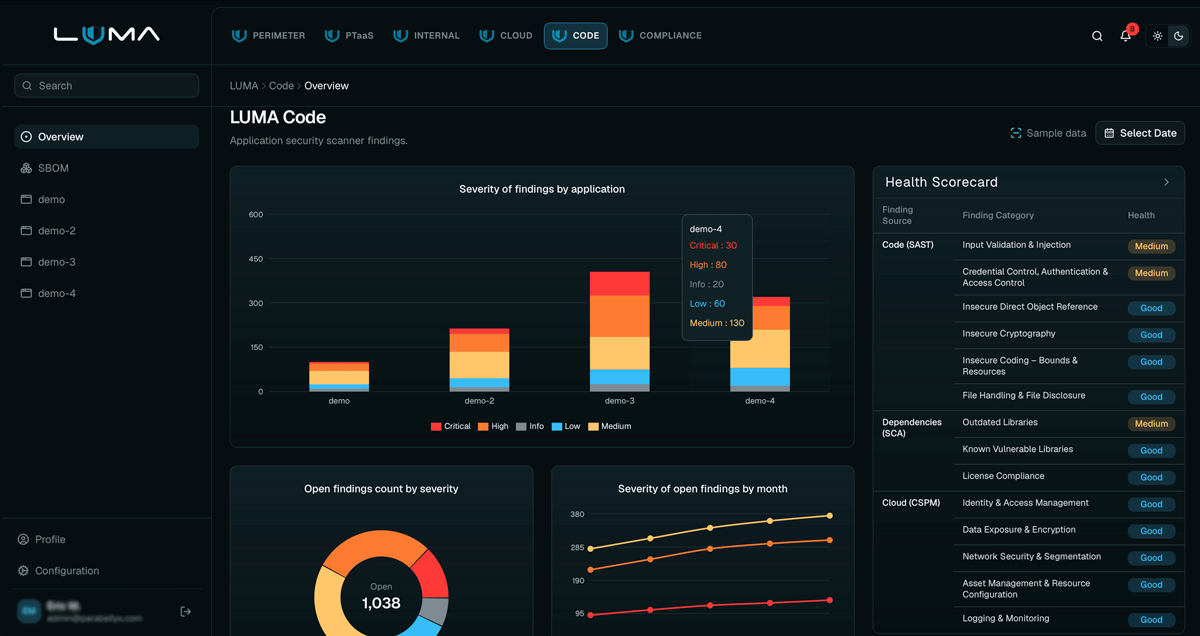
Task: Click the demo-3 folder icon
Action: coord(26,262)
